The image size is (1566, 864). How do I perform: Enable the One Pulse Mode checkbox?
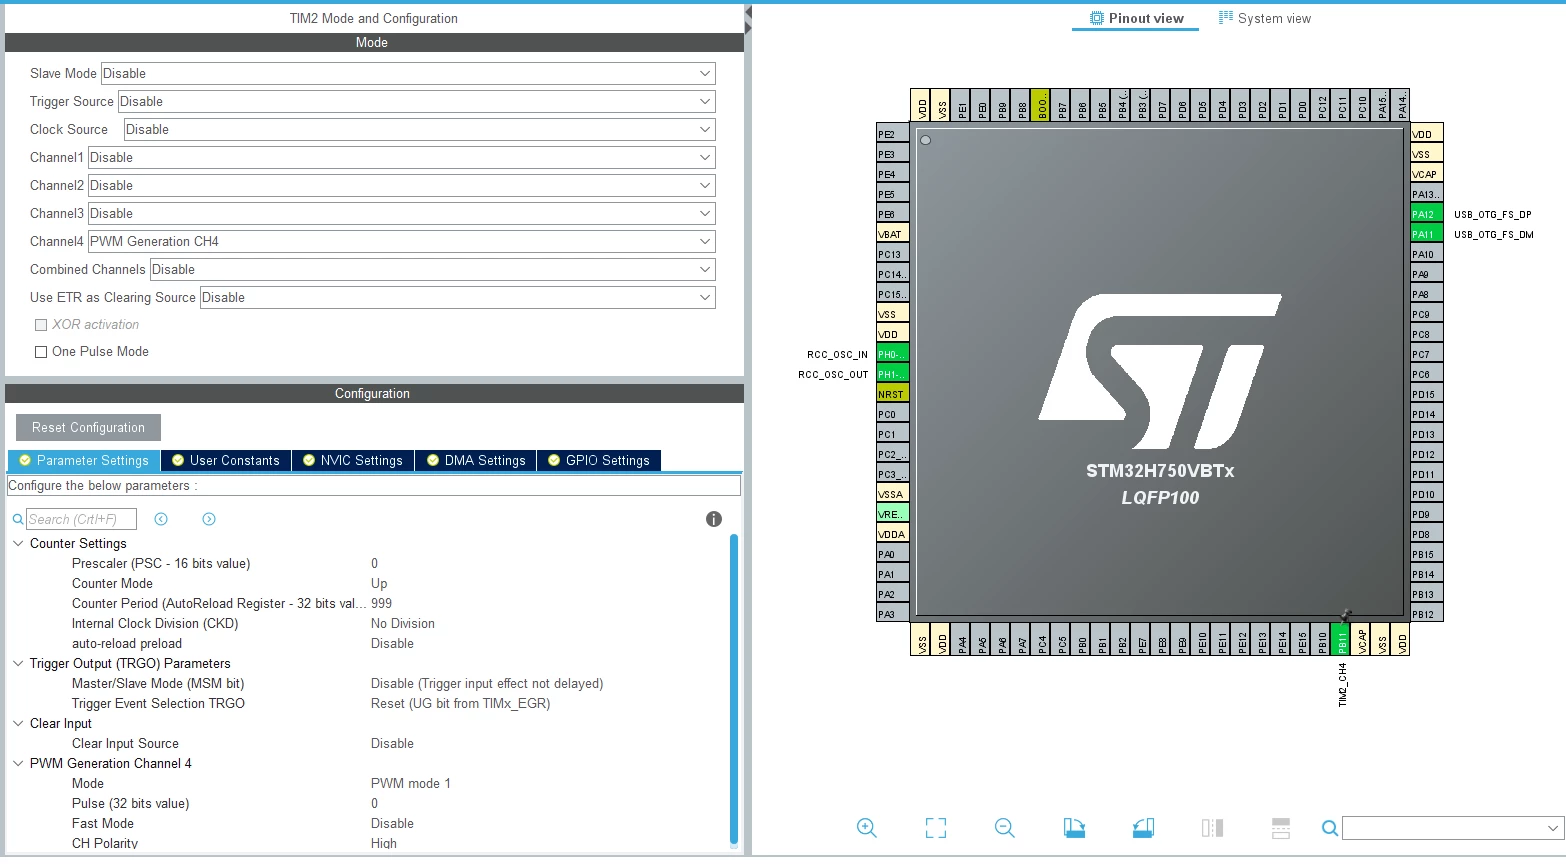point(41,352)
